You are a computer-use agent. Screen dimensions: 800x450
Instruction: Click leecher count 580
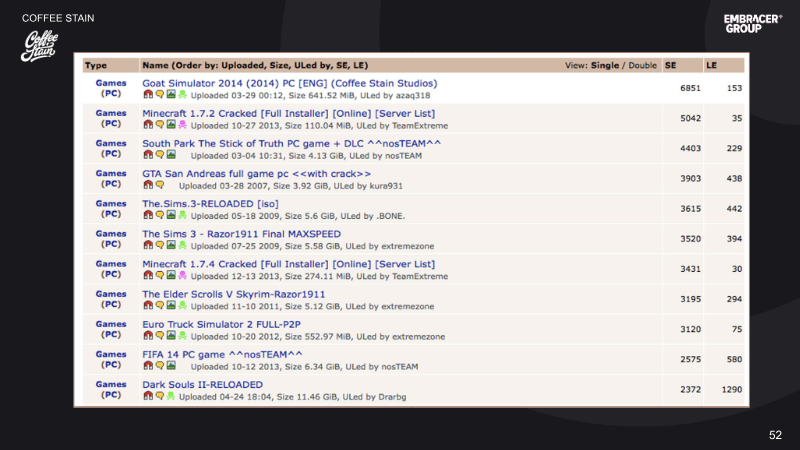[x=734, y=359]
